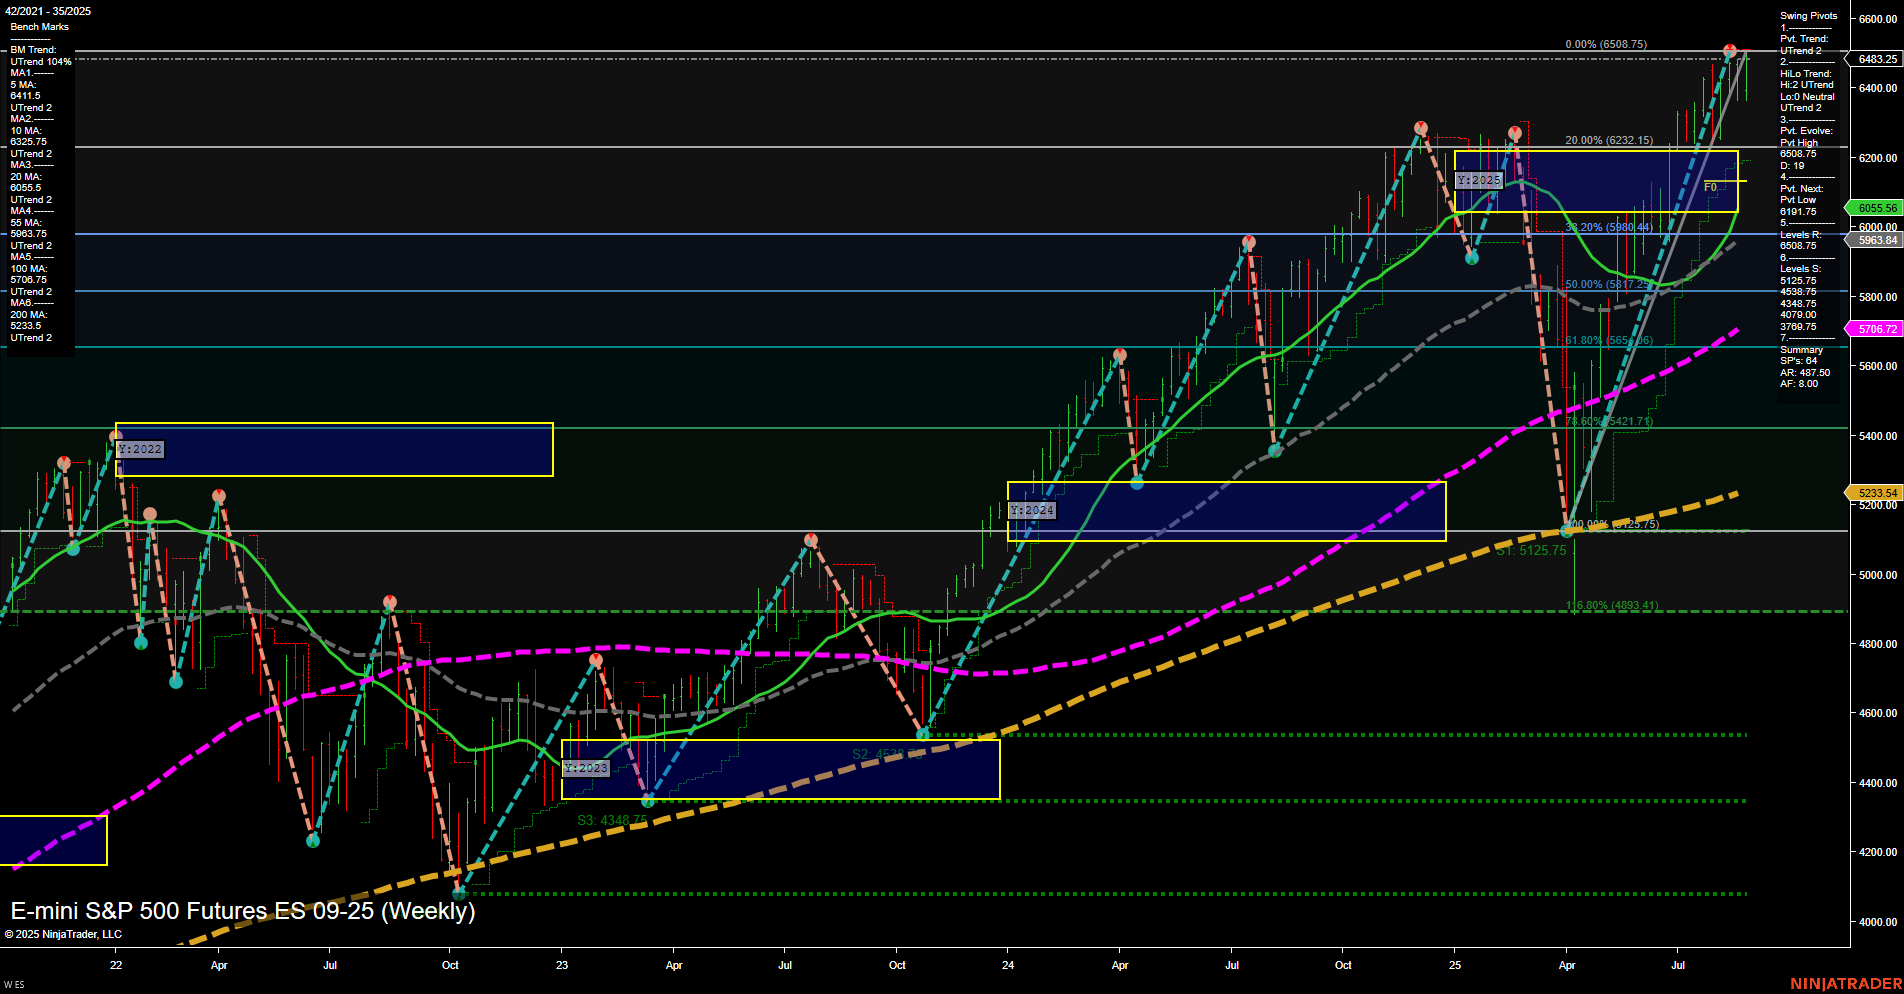Click the Y:2025 box label
1904x994 pixels.
pos(1477,180)
